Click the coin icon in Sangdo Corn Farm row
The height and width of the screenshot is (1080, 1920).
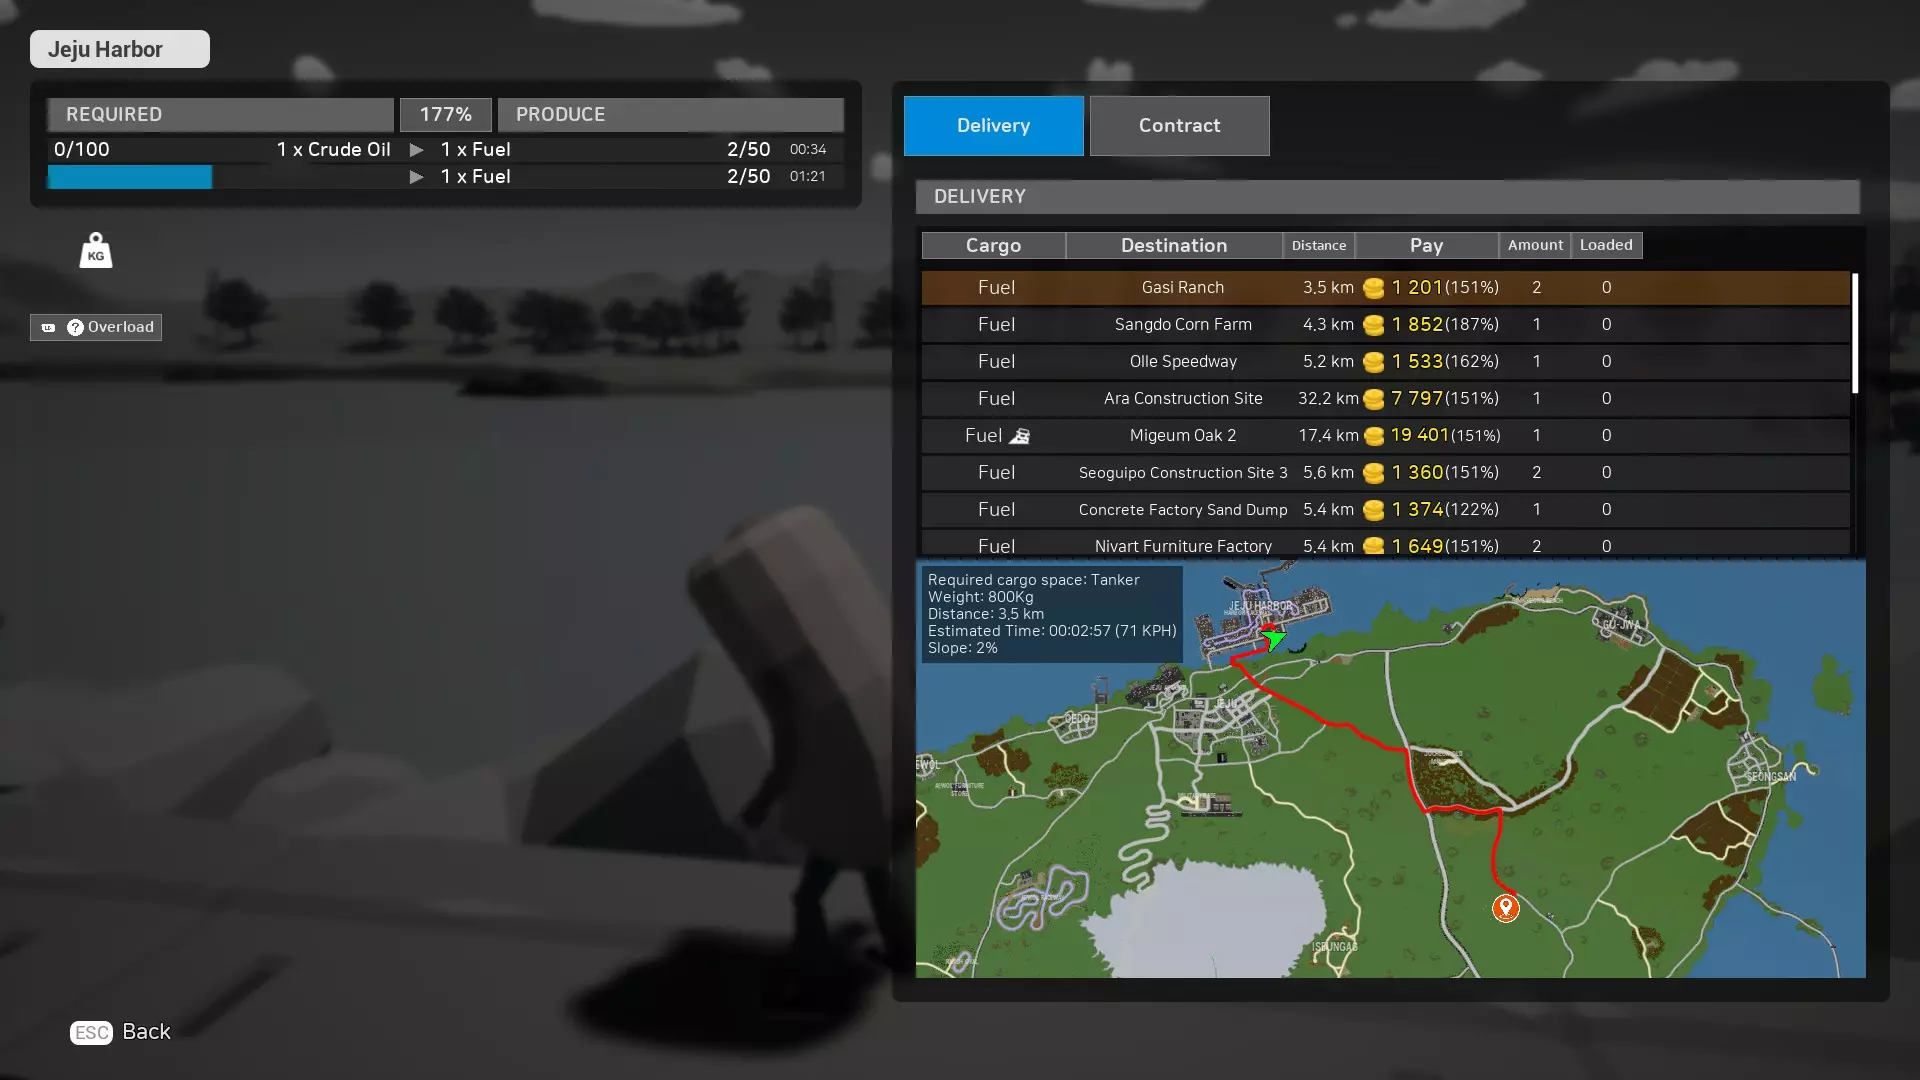(1373, 325)
